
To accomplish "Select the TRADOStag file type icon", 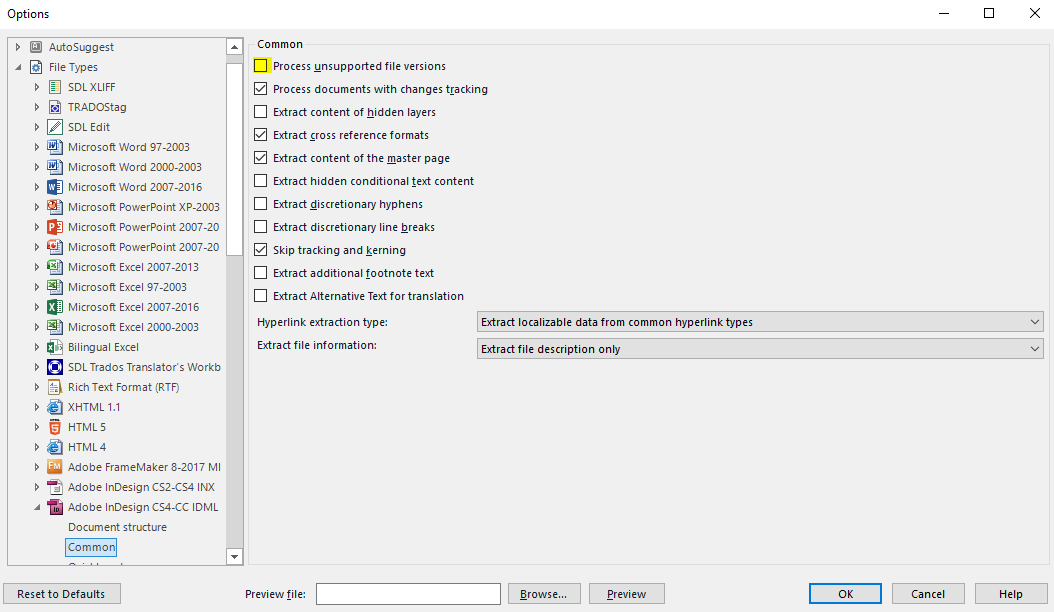I will coord(55,107).
